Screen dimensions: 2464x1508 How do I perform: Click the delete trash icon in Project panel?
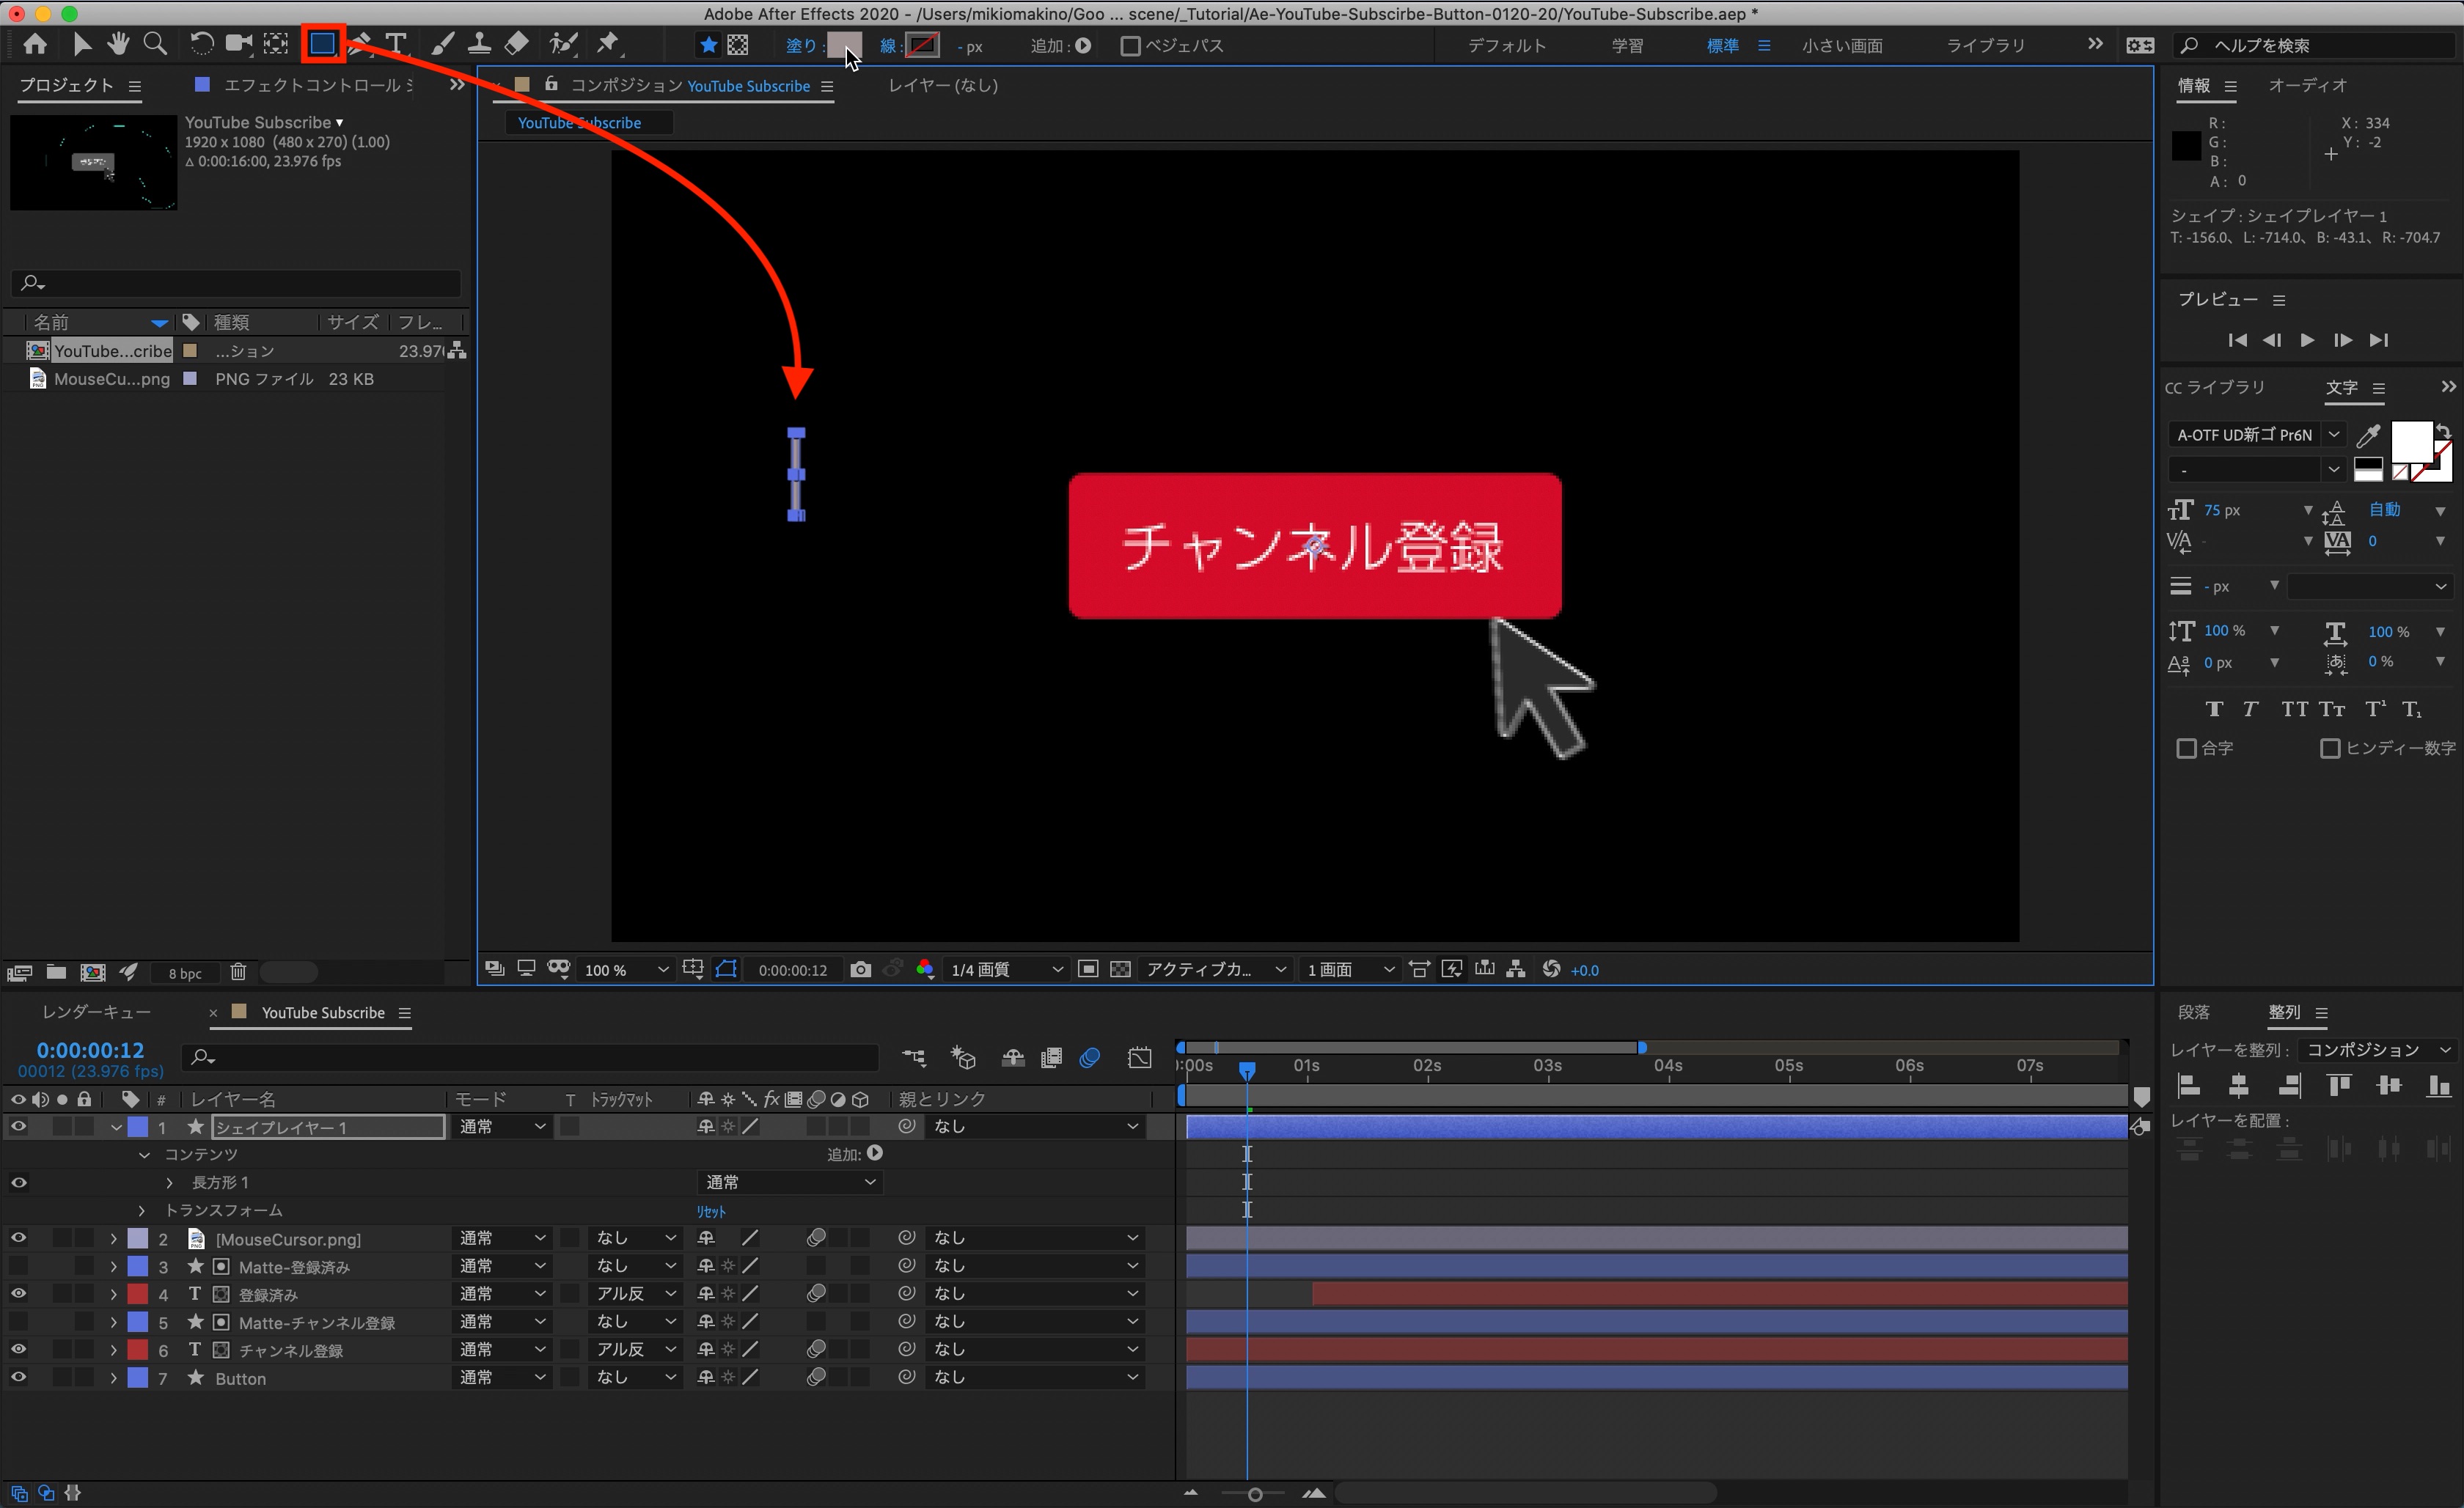238,972
